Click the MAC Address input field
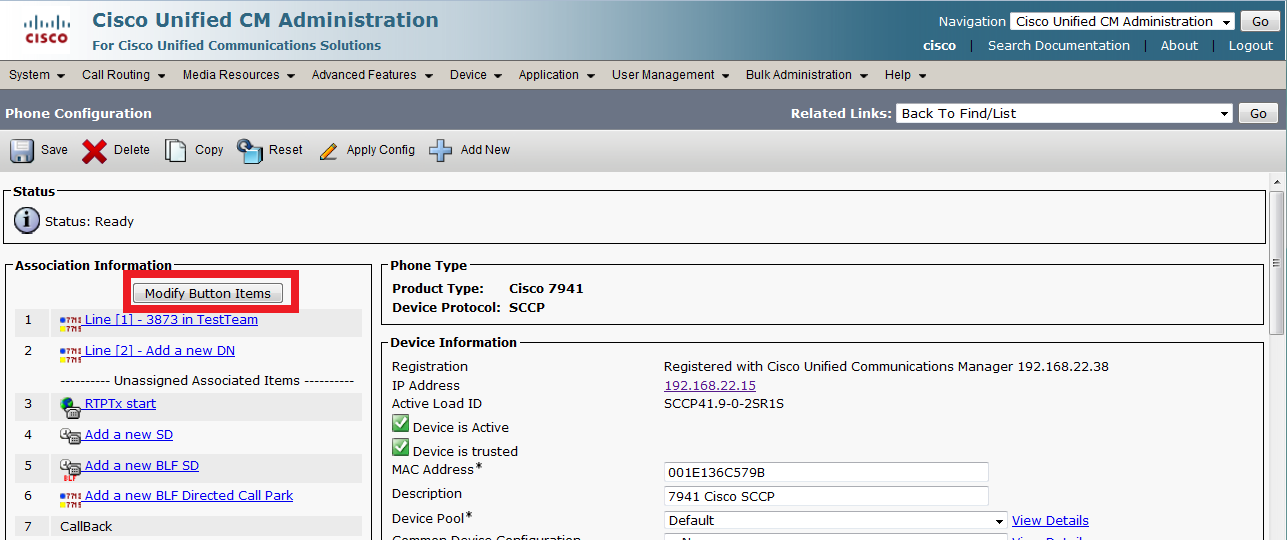This screenshot has width=1287, height=540. click(x=826, y=472)
